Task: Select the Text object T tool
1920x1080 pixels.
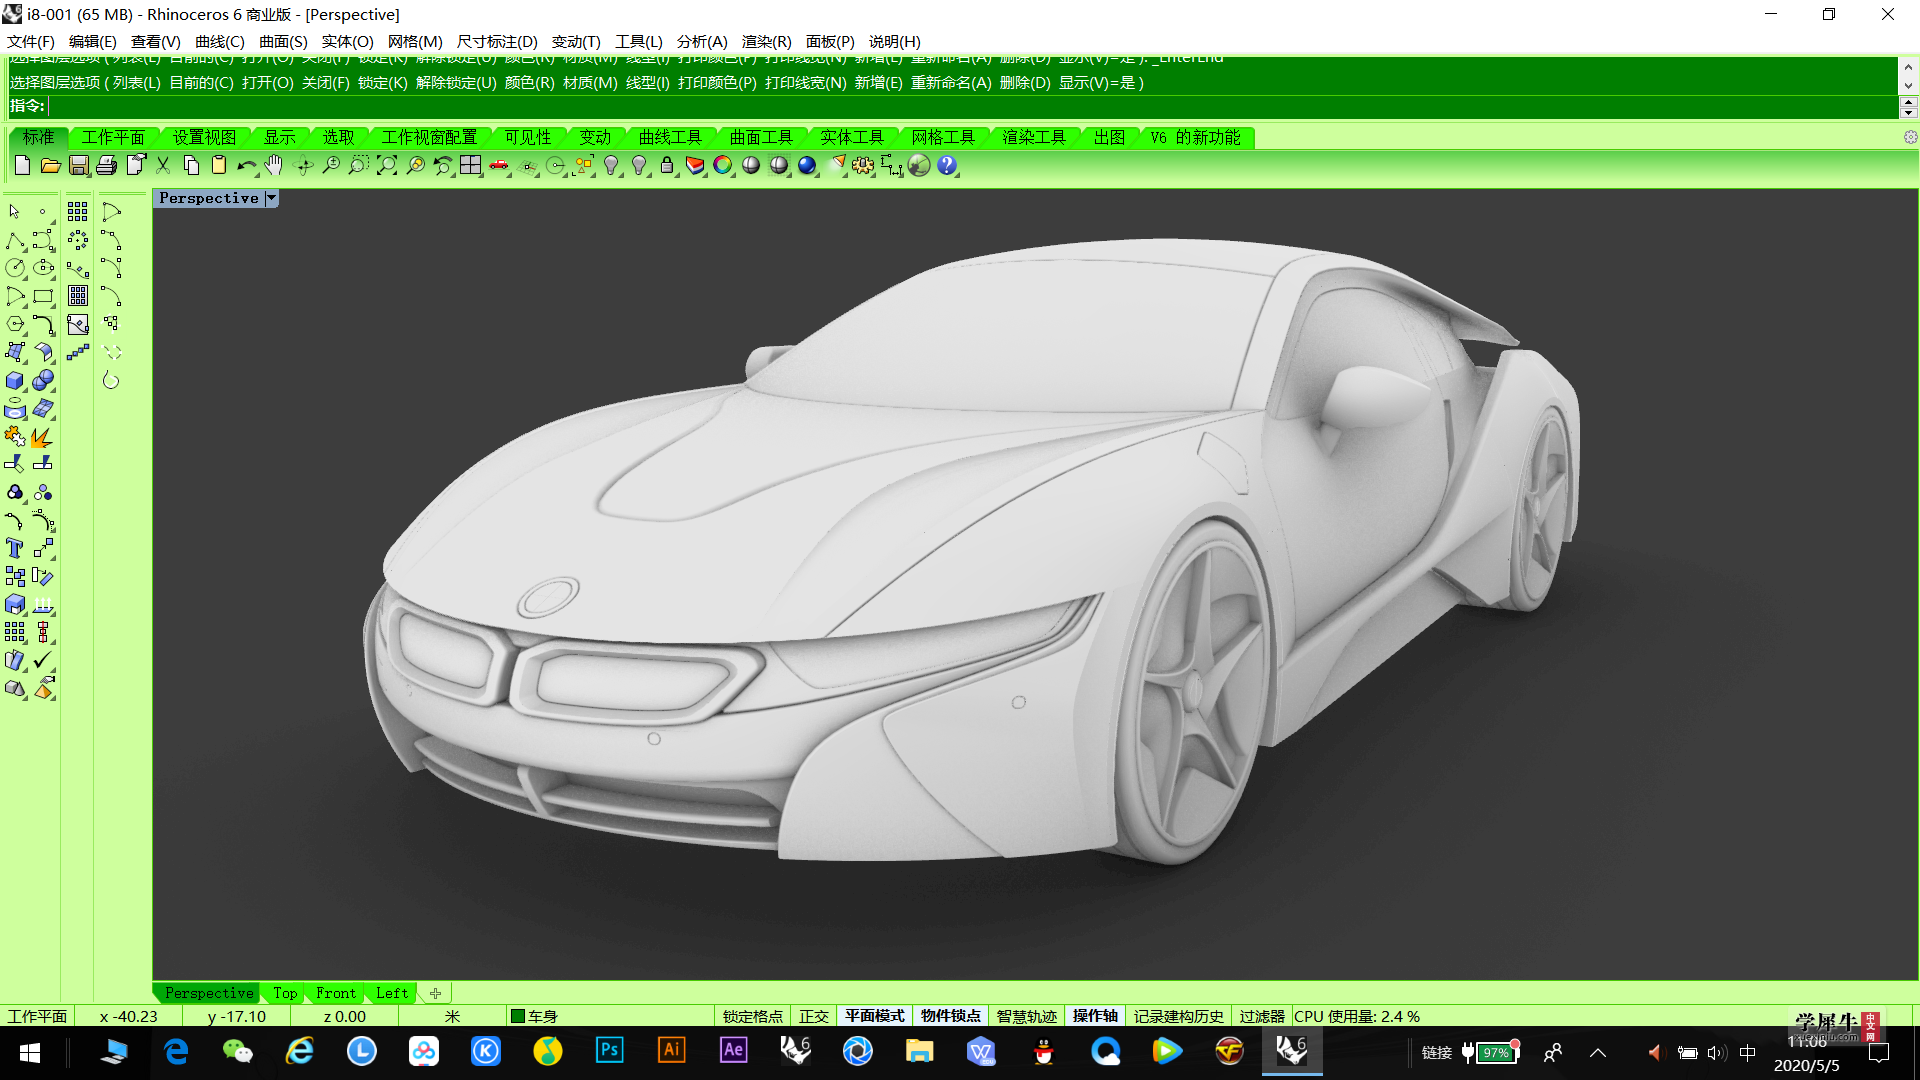Action: tap(15, 548)
